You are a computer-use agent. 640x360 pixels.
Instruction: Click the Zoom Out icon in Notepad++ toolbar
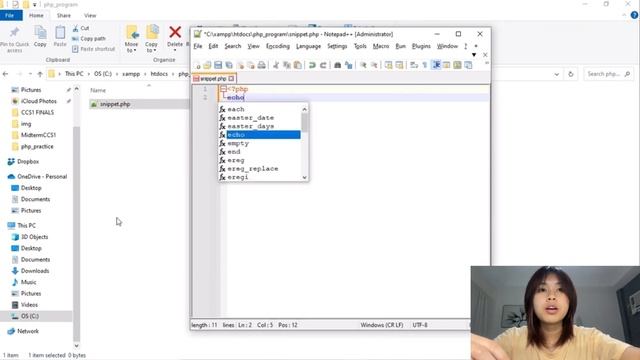[x=374, y=65]
